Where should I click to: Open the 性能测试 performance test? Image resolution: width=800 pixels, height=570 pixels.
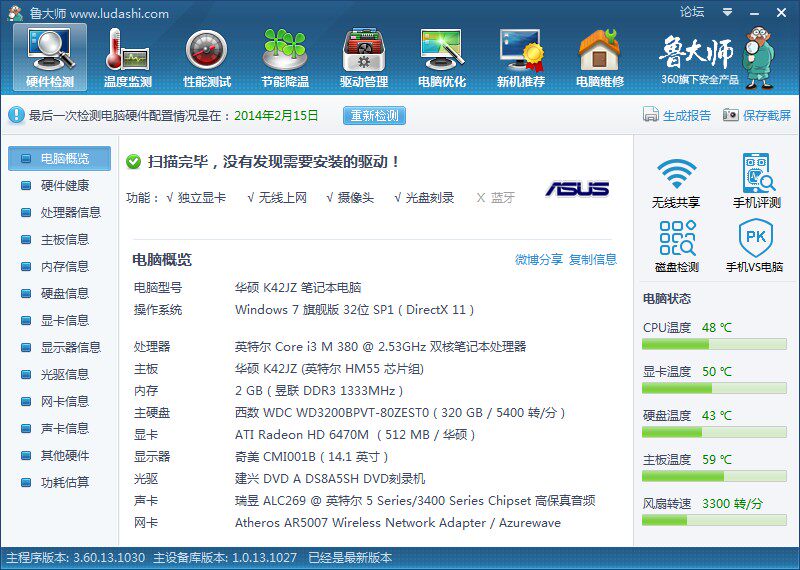[207, 58]
